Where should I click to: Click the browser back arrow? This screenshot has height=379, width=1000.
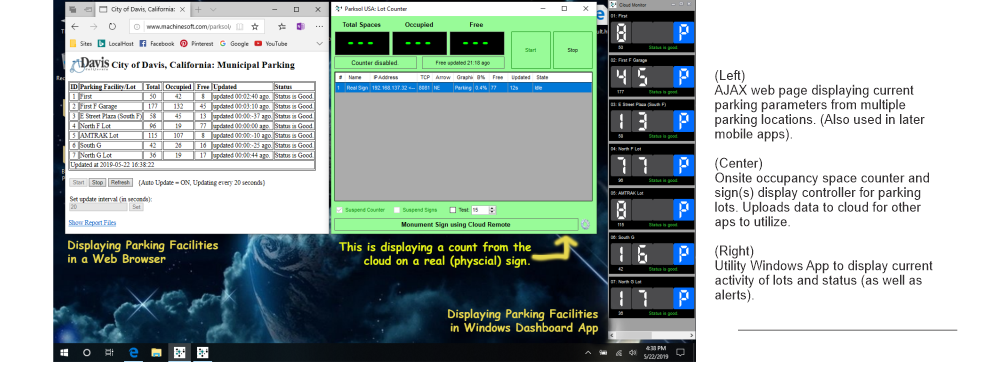coord(75,27)
